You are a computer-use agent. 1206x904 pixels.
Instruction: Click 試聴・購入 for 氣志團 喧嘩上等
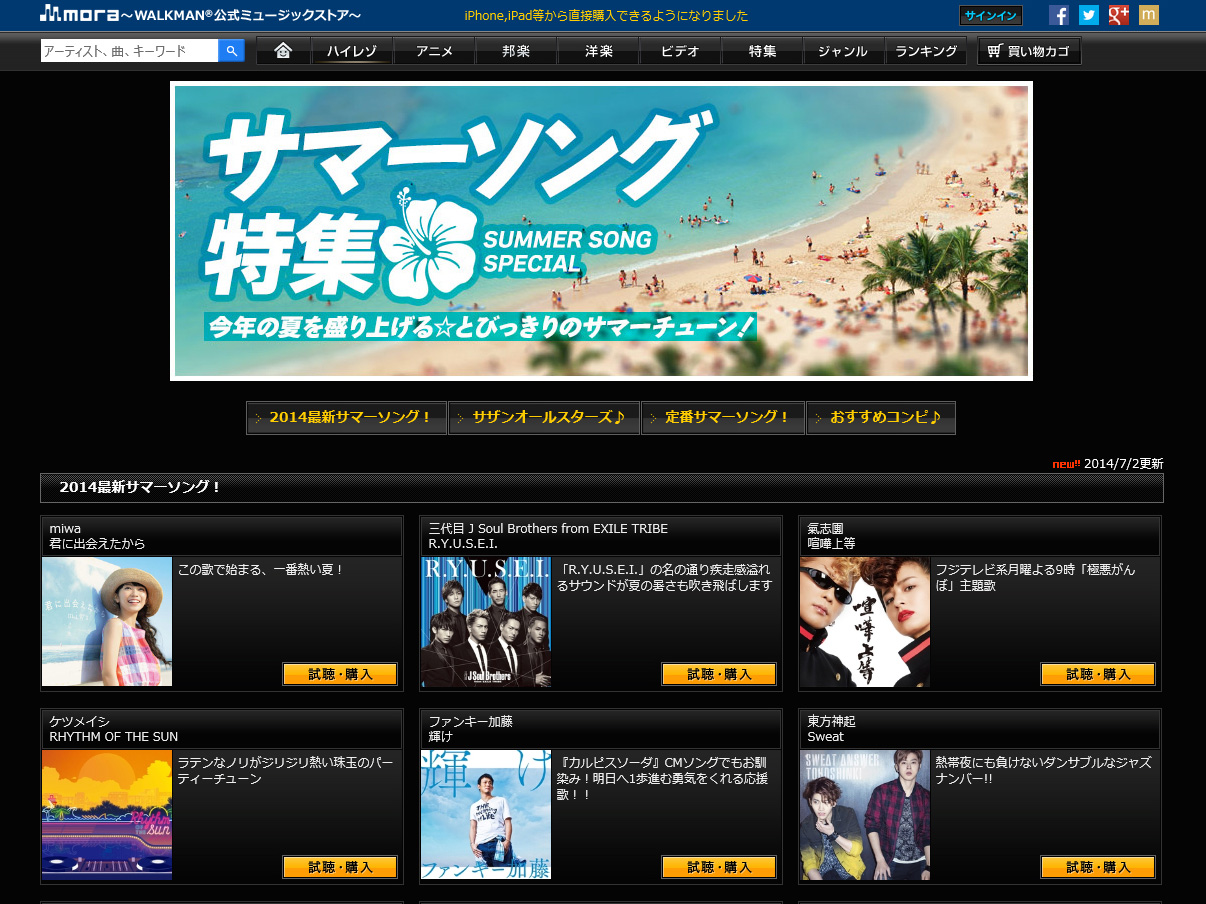tap(1098, 674)
